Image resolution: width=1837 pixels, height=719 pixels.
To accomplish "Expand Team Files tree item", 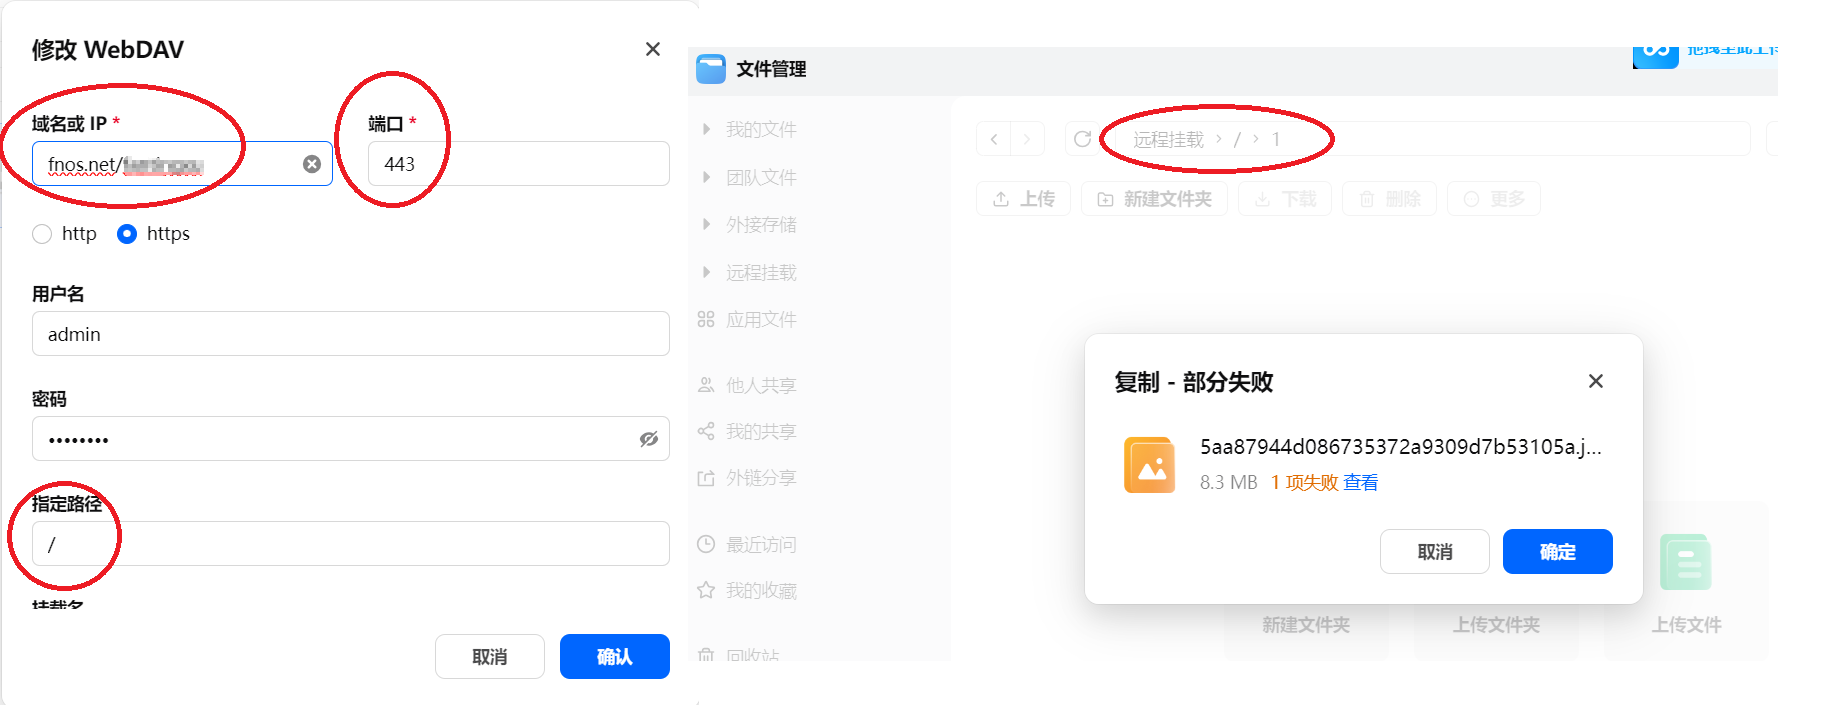I will tap(706, 177).
